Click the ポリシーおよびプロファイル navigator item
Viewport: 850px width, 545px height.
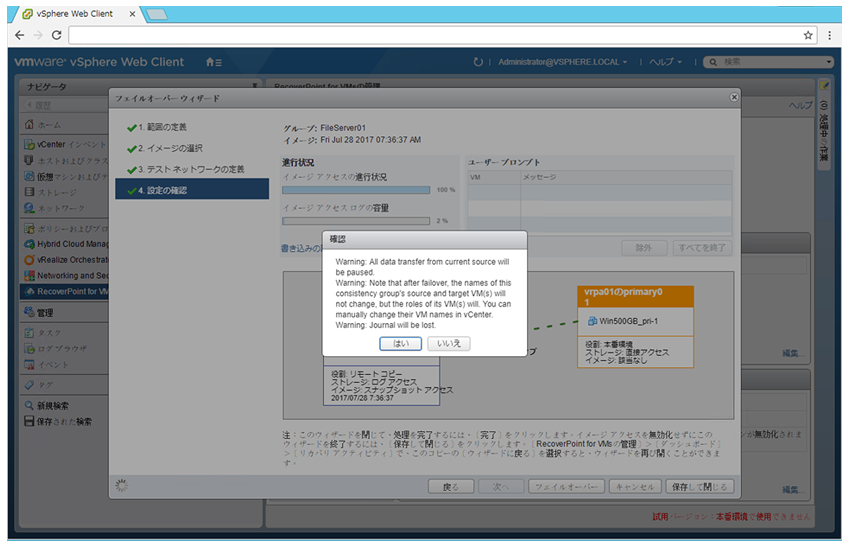[65, 228]
